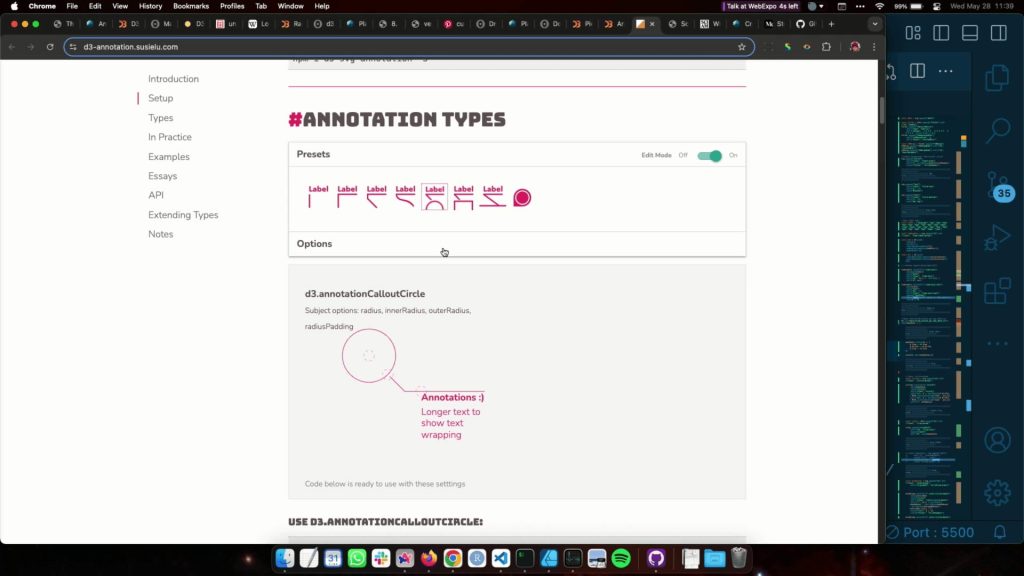The height and width of the screenshot is (576, 1024).
Task: Open VS Code Run and Debug icon
Action: [x=996, y=238]
